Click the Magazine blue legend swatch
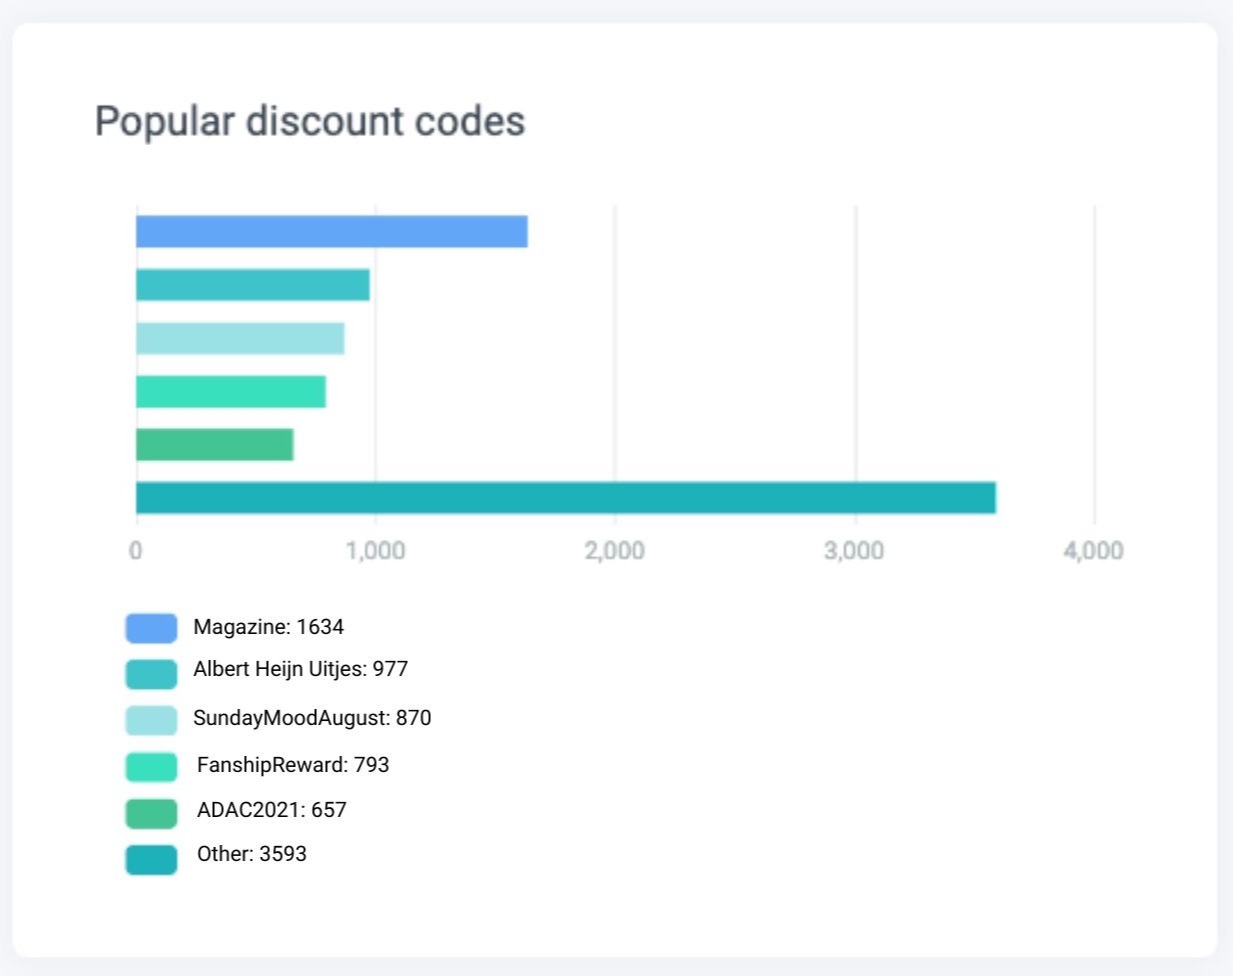This screenshot has height=976, width=1233. coord(151,628)
